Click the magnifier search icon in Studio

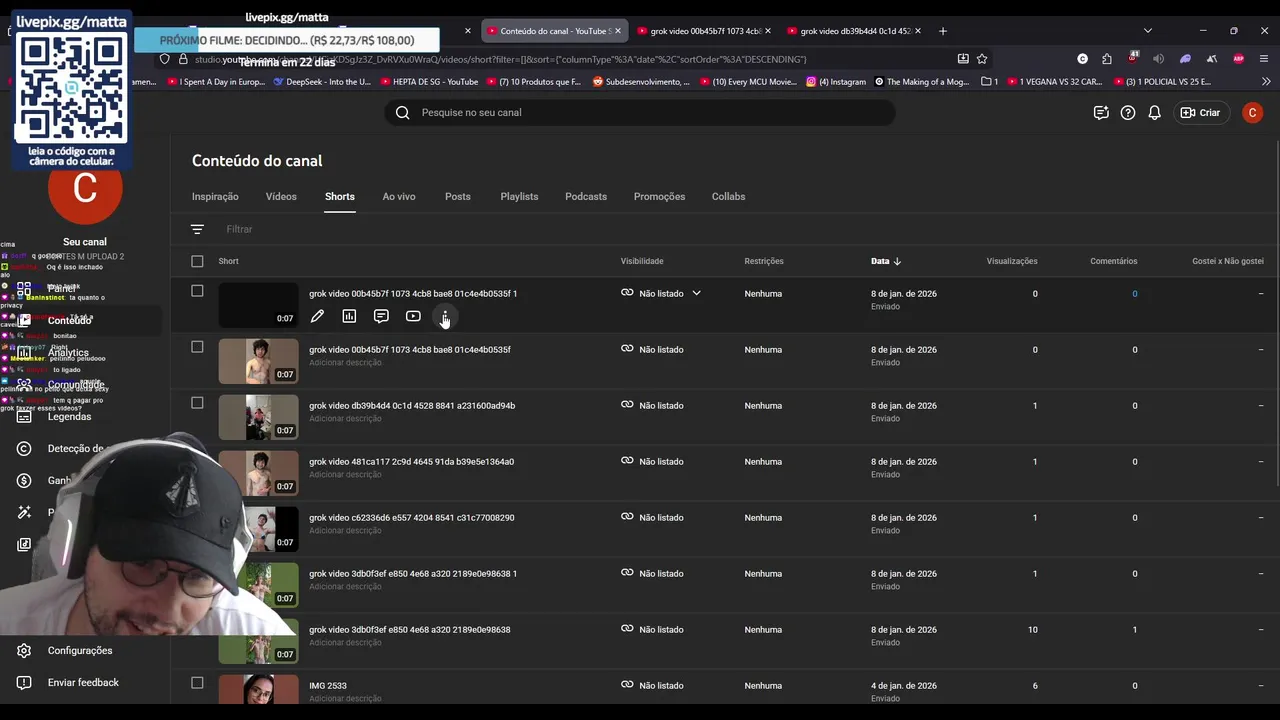(x=402, y=113)
